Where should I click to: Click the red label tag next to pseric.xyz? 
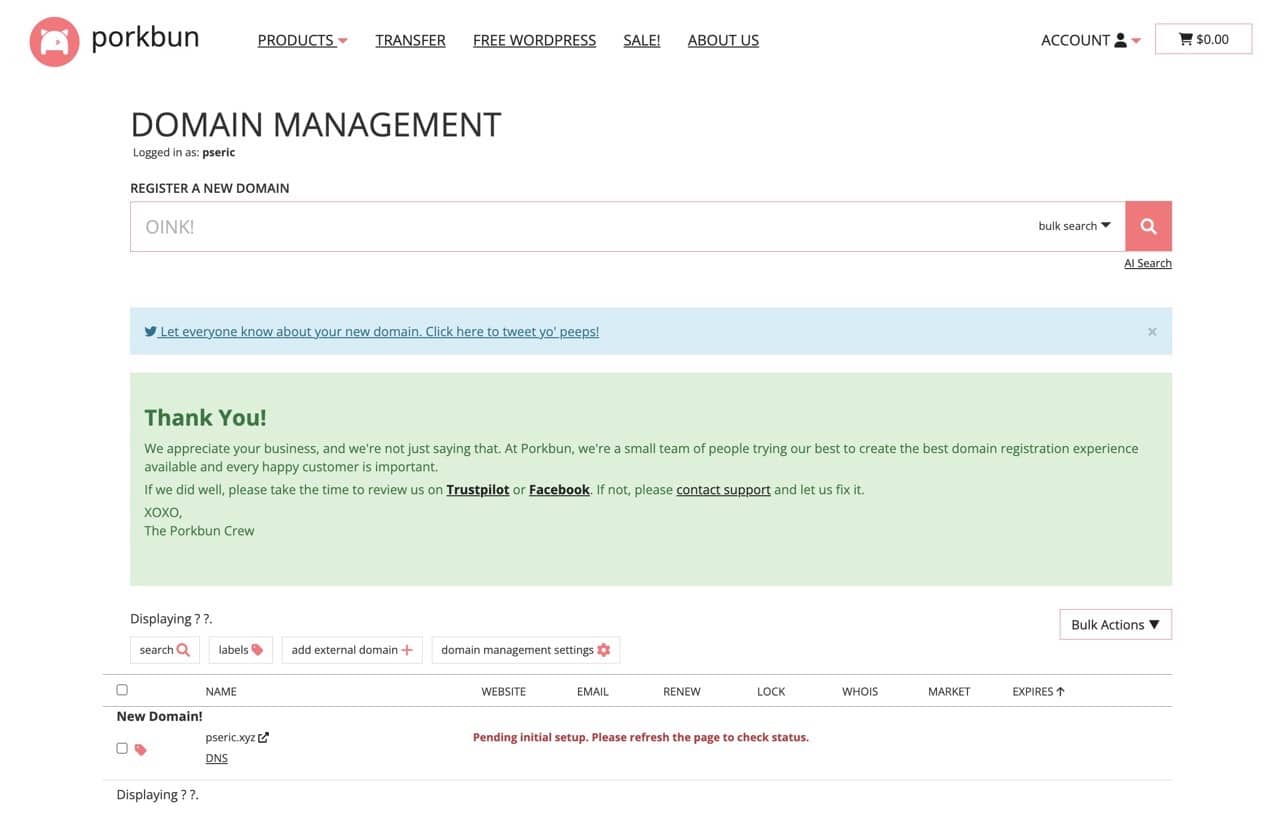point(140,749)
